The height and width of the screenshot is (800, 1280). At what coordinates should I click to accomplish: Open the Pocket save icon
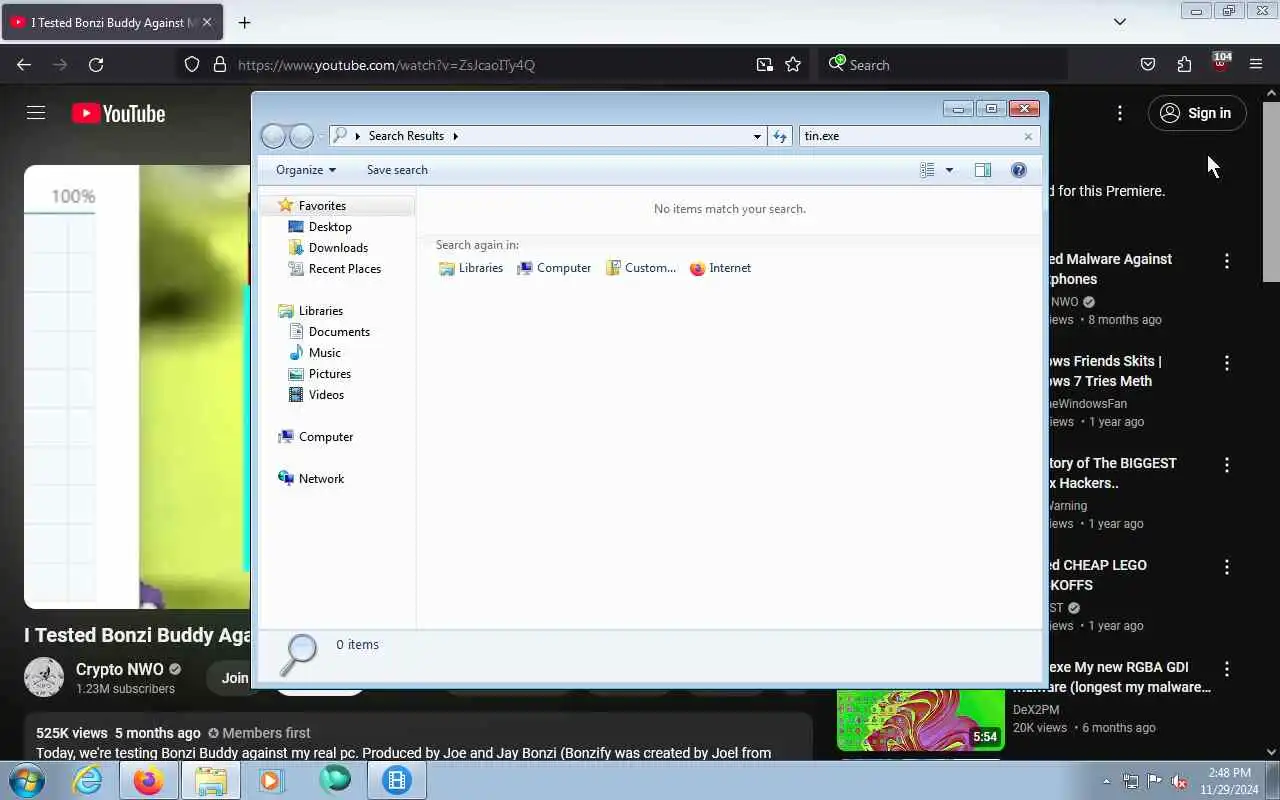[x=1148, y=65]
